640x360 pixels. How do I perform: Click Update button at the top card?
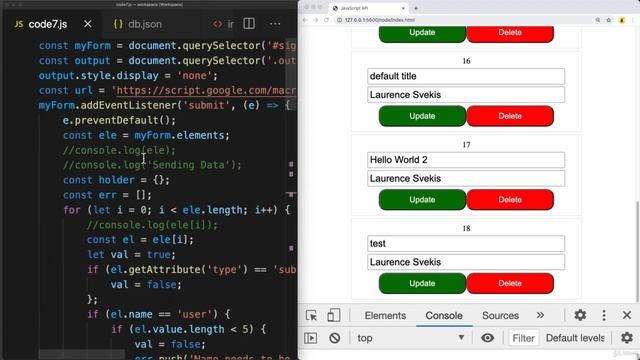(422, 33)
